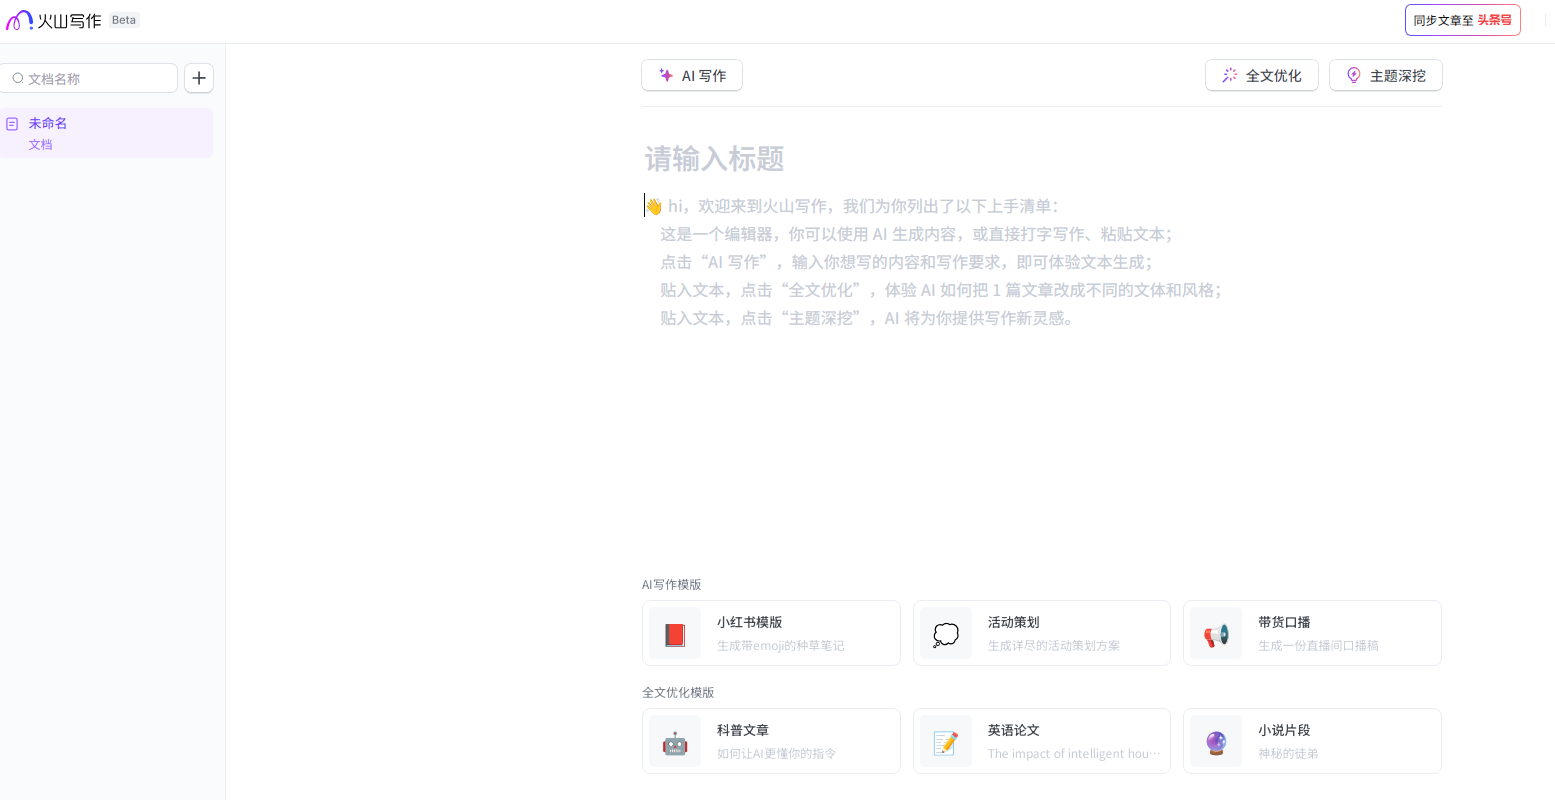This screenshot has width=1555, height=800.
Task: Launch 主题深挖 for topic inspiration
Action: pyautogui.click(x=1385, y=75)
